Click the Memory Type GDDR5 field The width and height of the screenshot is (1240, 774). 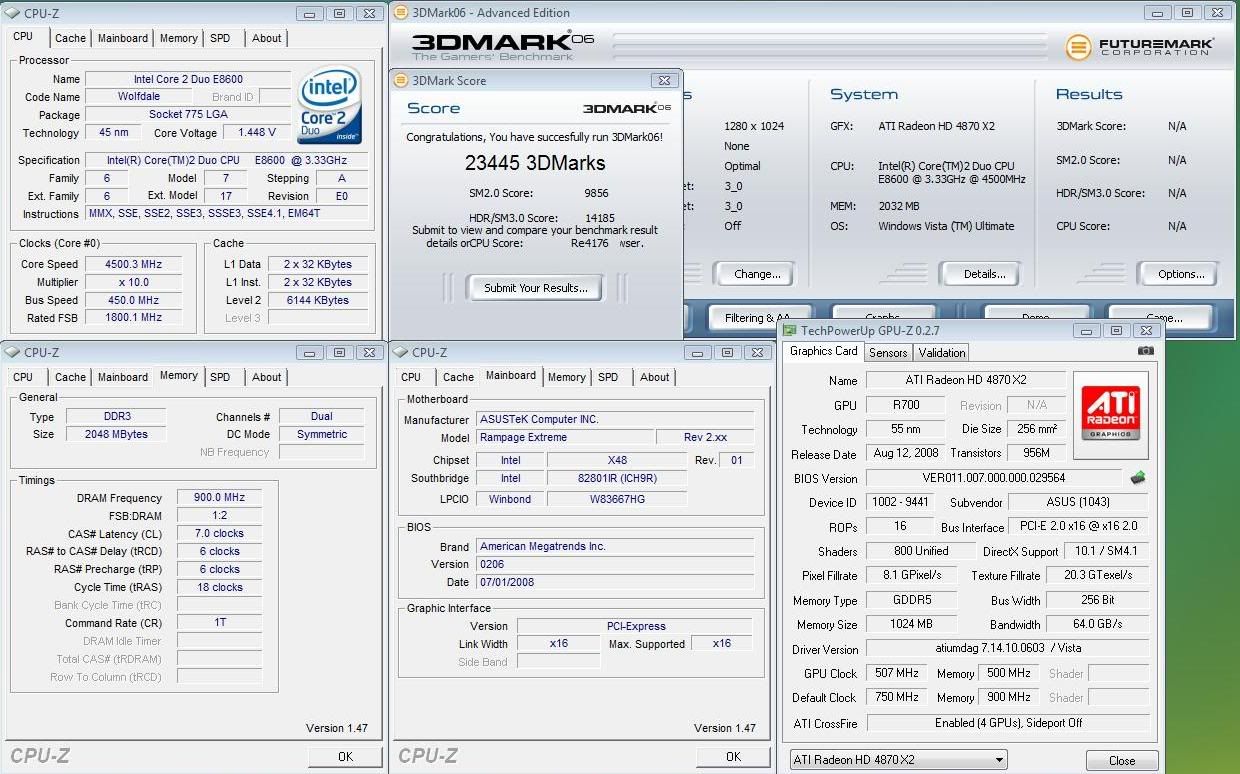[911, 601]
